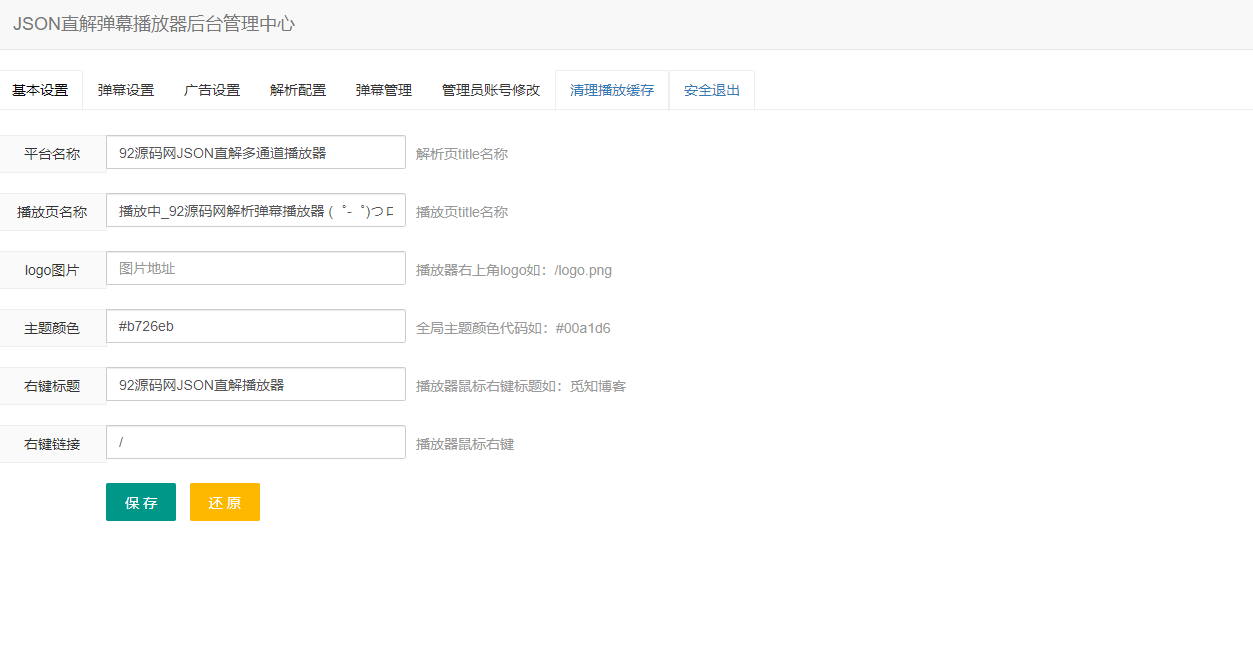Click the yellow 还原 button

[x=225, y=502]
